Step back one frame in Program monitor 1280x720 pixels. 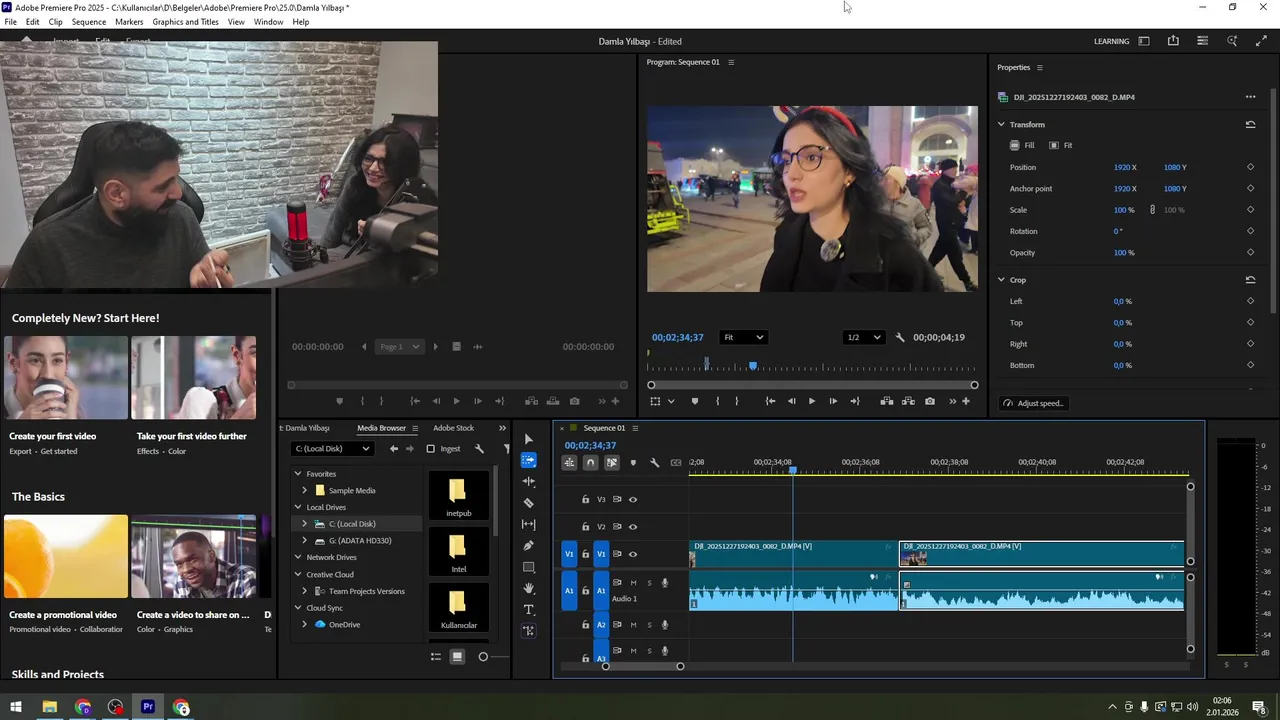(791, 401)
